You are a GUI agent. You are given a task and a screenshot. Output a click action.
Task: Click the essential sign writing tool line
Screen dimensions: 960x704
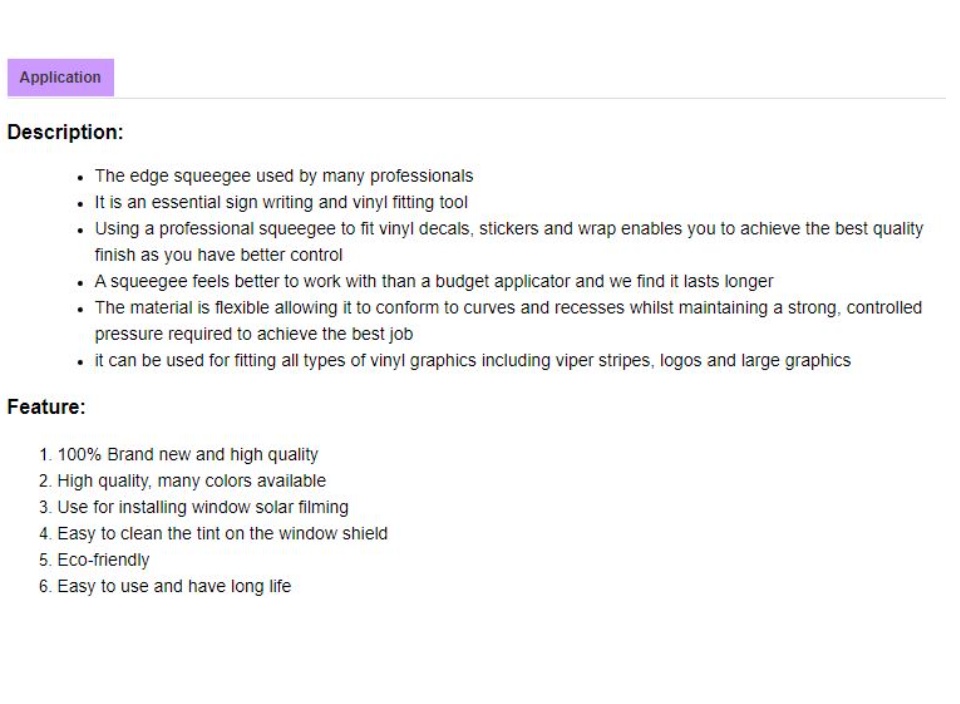[281, 203]
